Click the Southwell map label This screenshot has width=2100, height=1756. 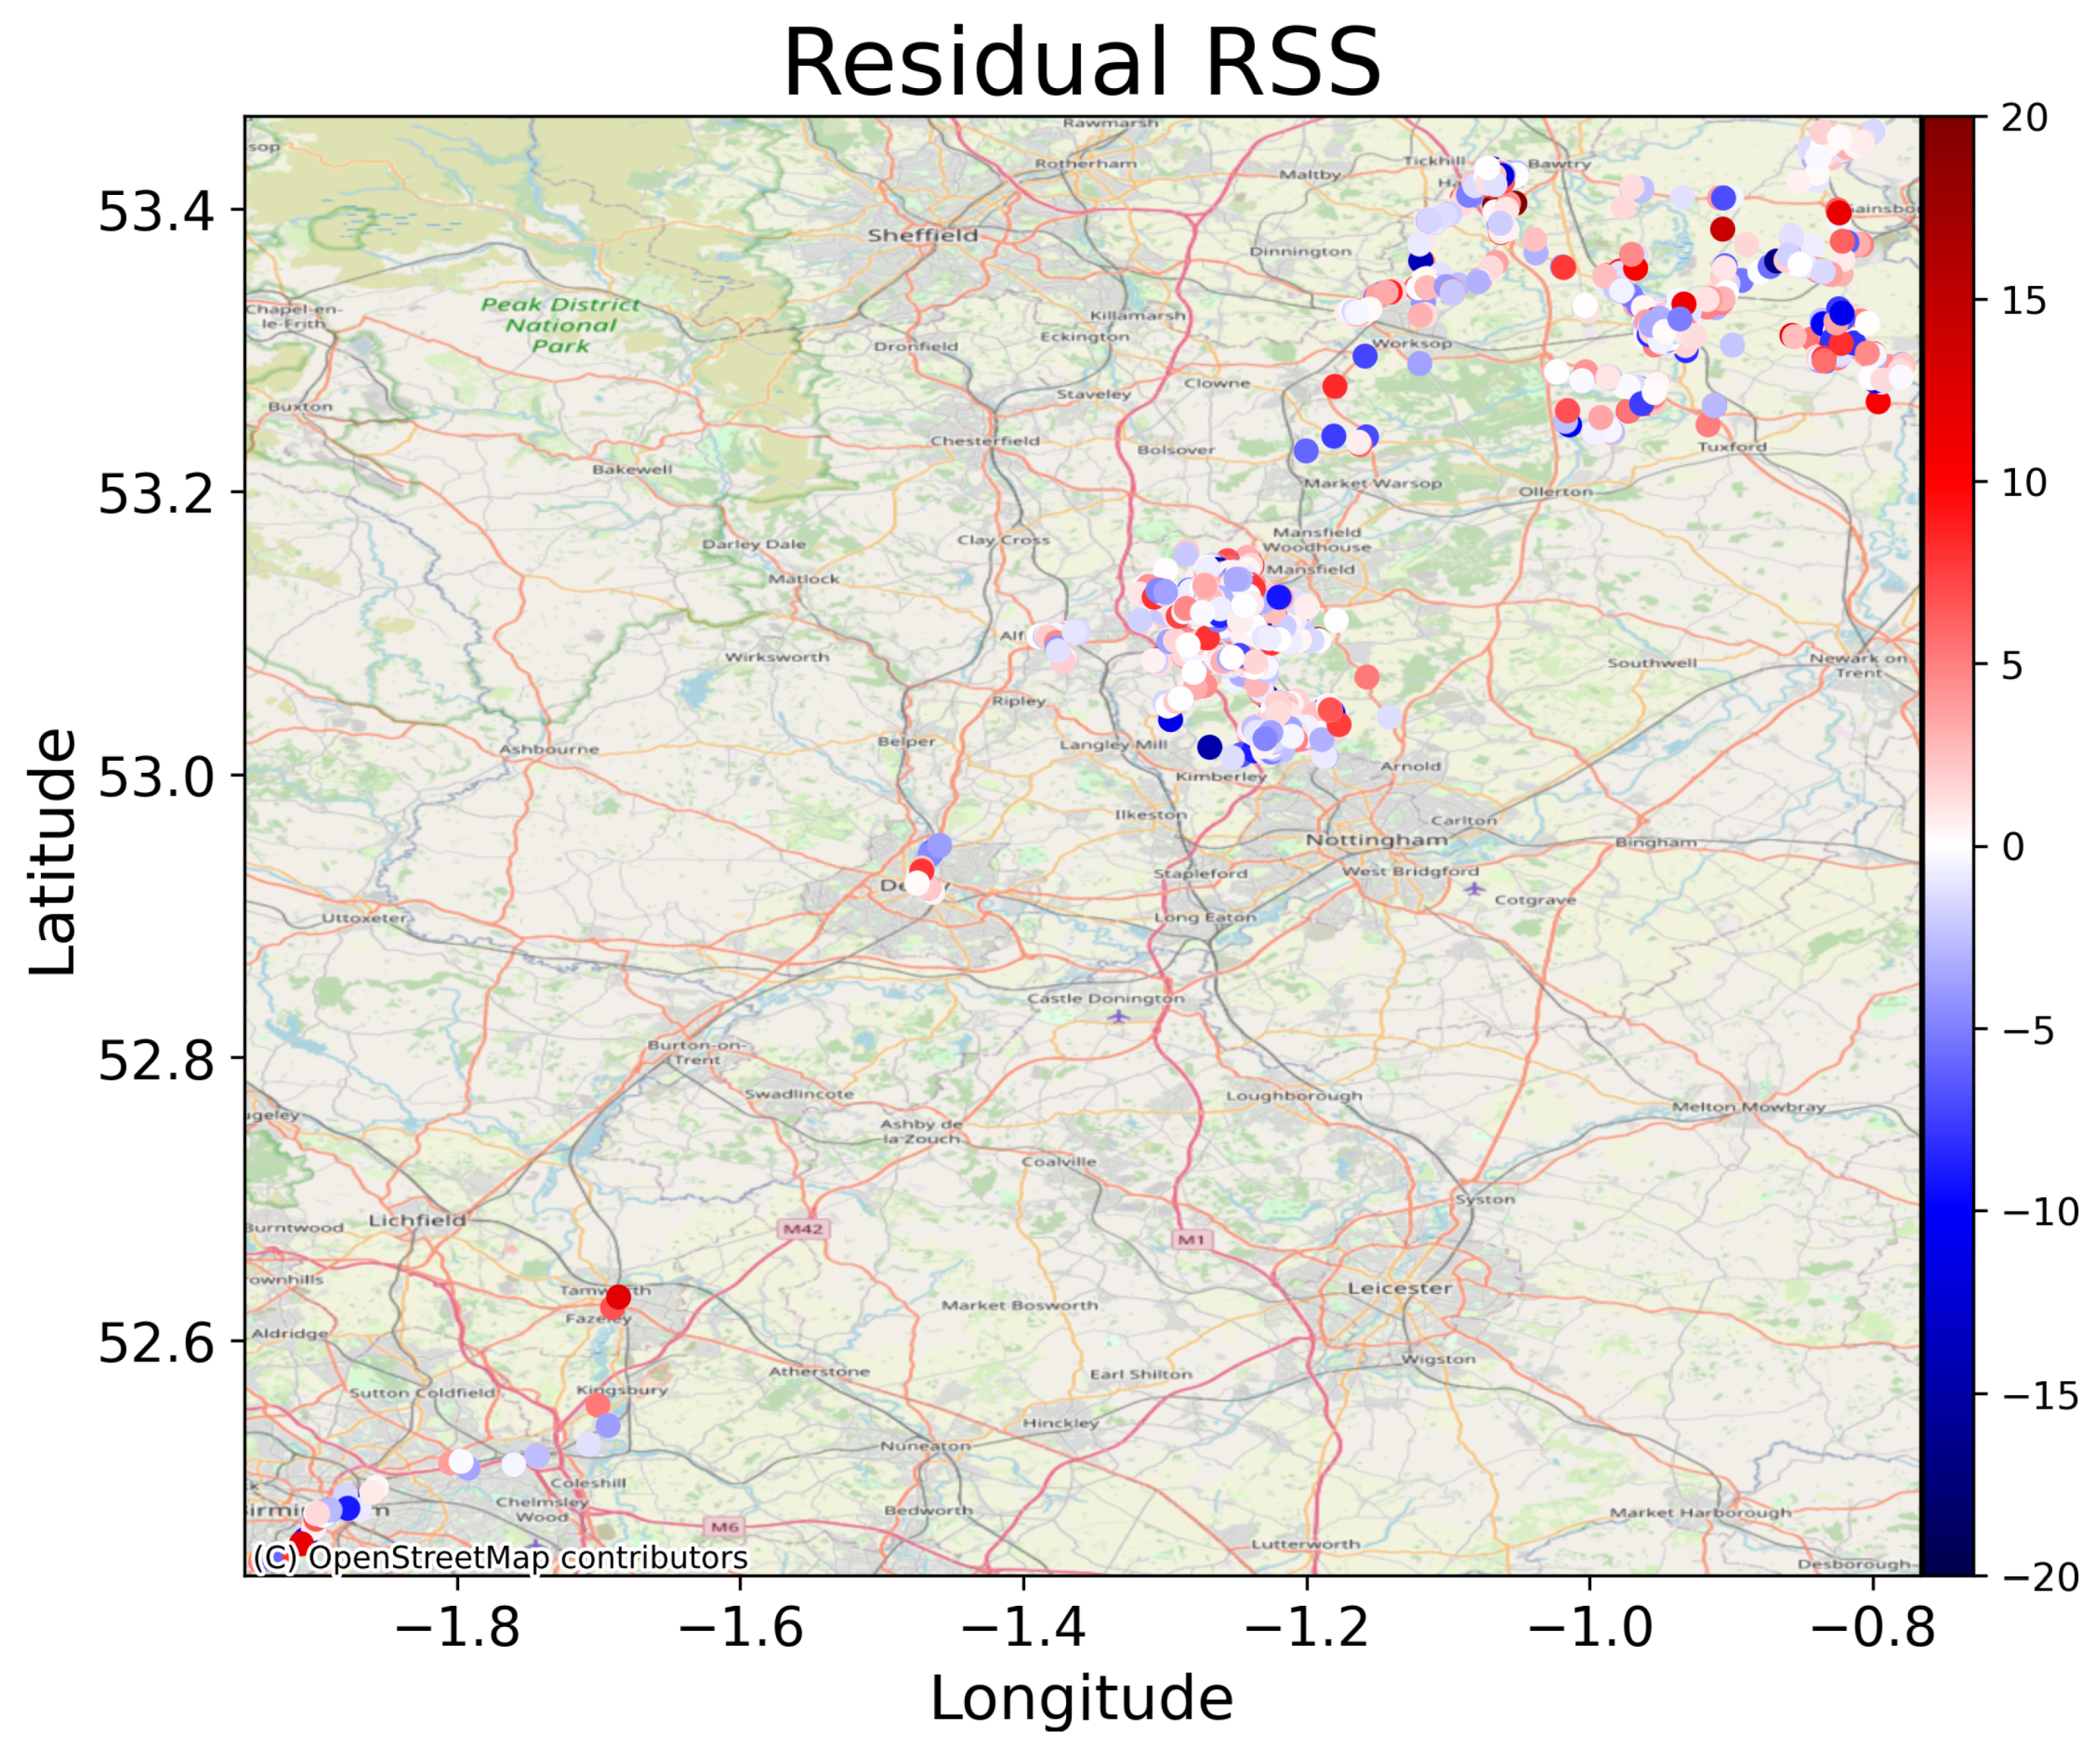[1652, 663]
